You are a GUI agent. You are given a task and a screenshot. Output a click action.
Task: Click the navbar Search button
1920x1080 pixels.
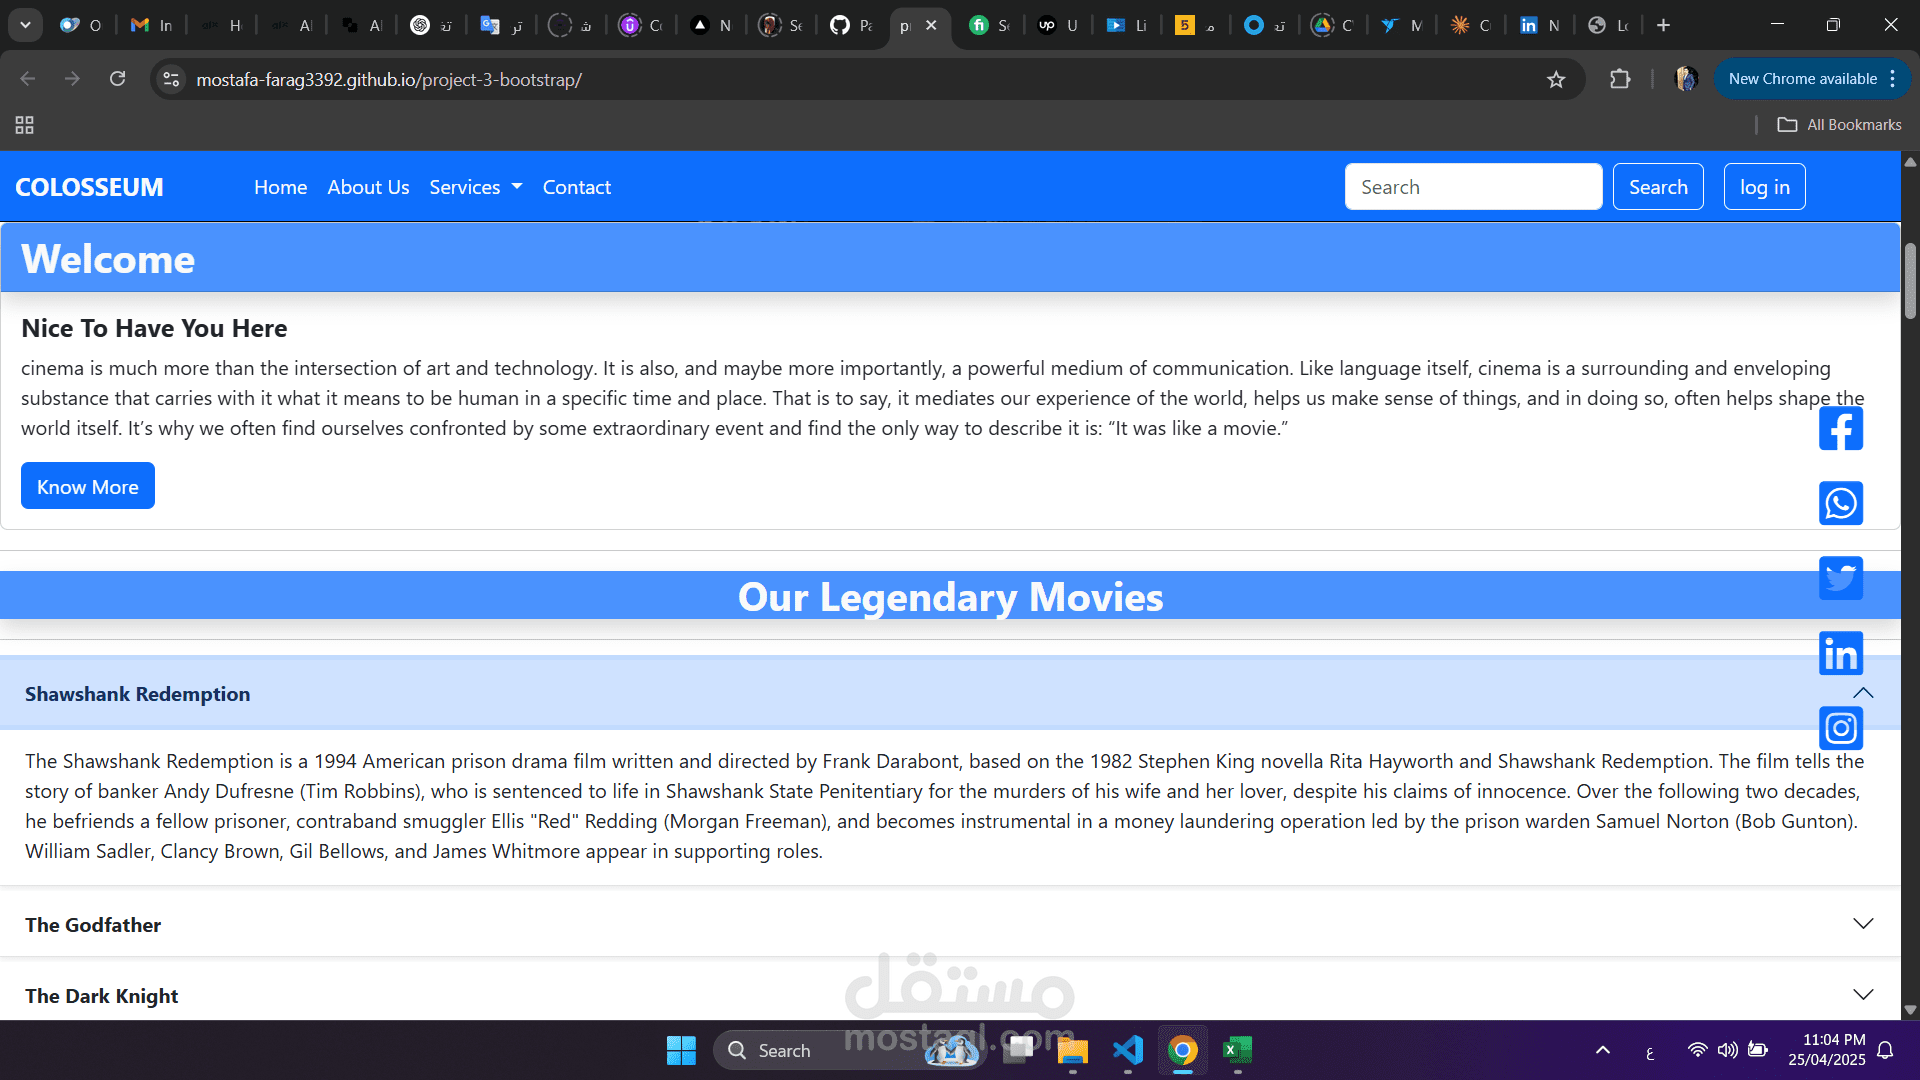pyautogui.click(x=1657, y=187)
